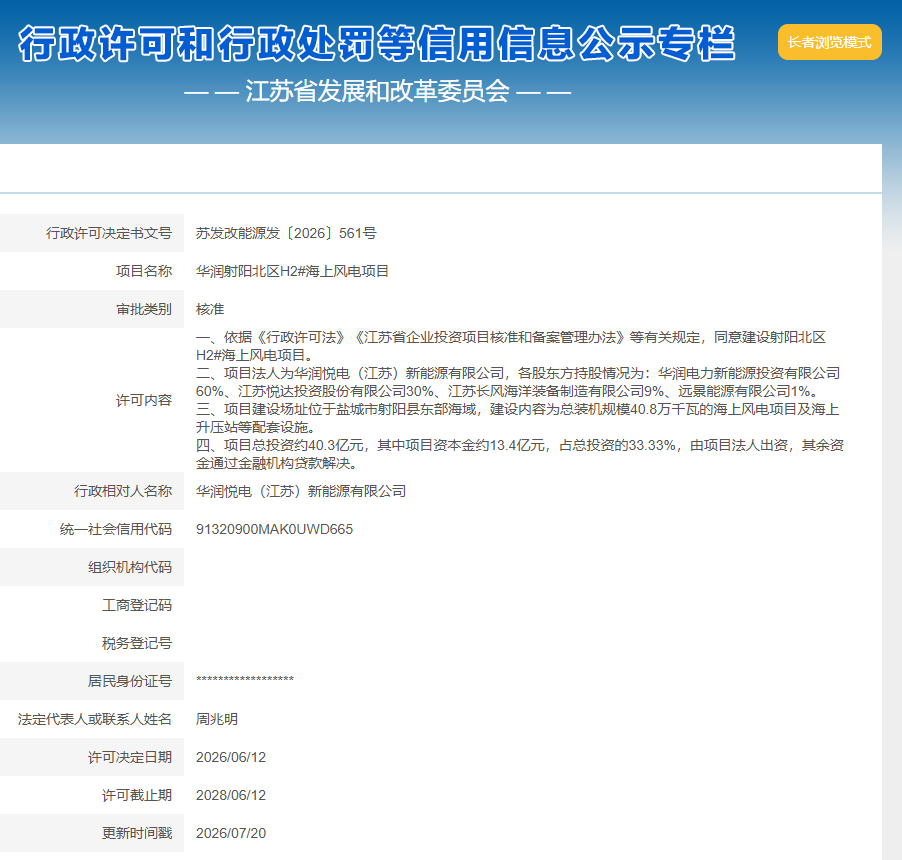Click the 居民身份证号 label
This screenshot has width=902, height=860.
tap(130, 681)
